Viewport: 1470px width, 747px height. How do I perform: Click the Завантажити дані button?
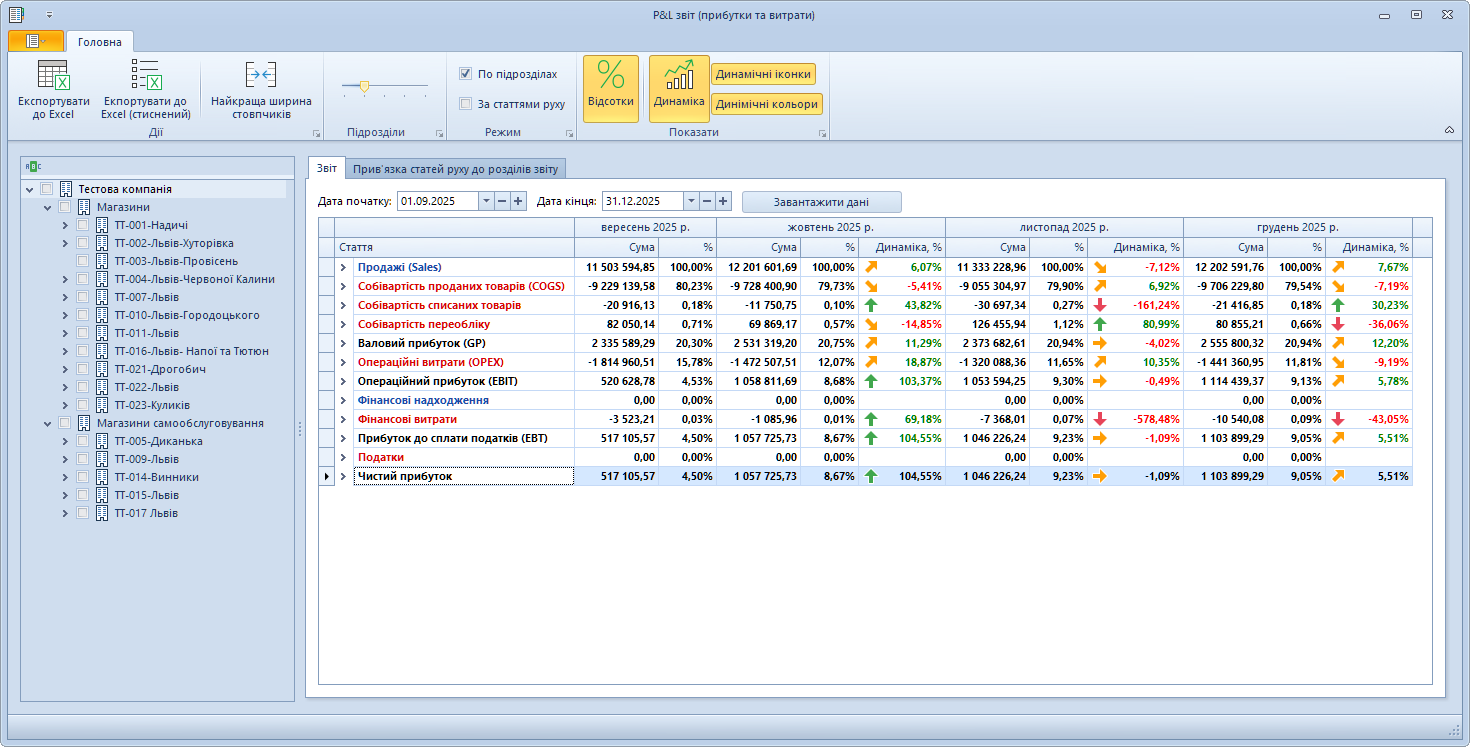pyautogui.click(x=821, y=201)
